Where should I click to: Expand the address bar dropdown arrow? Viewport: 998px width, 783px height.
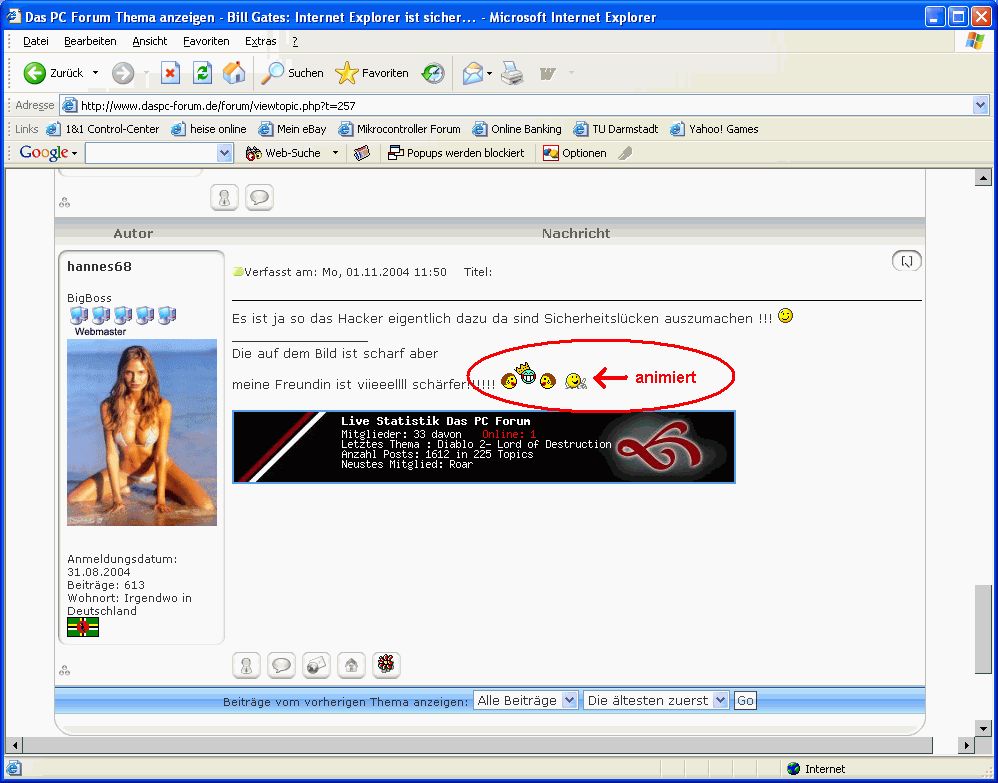pos(980,106)
